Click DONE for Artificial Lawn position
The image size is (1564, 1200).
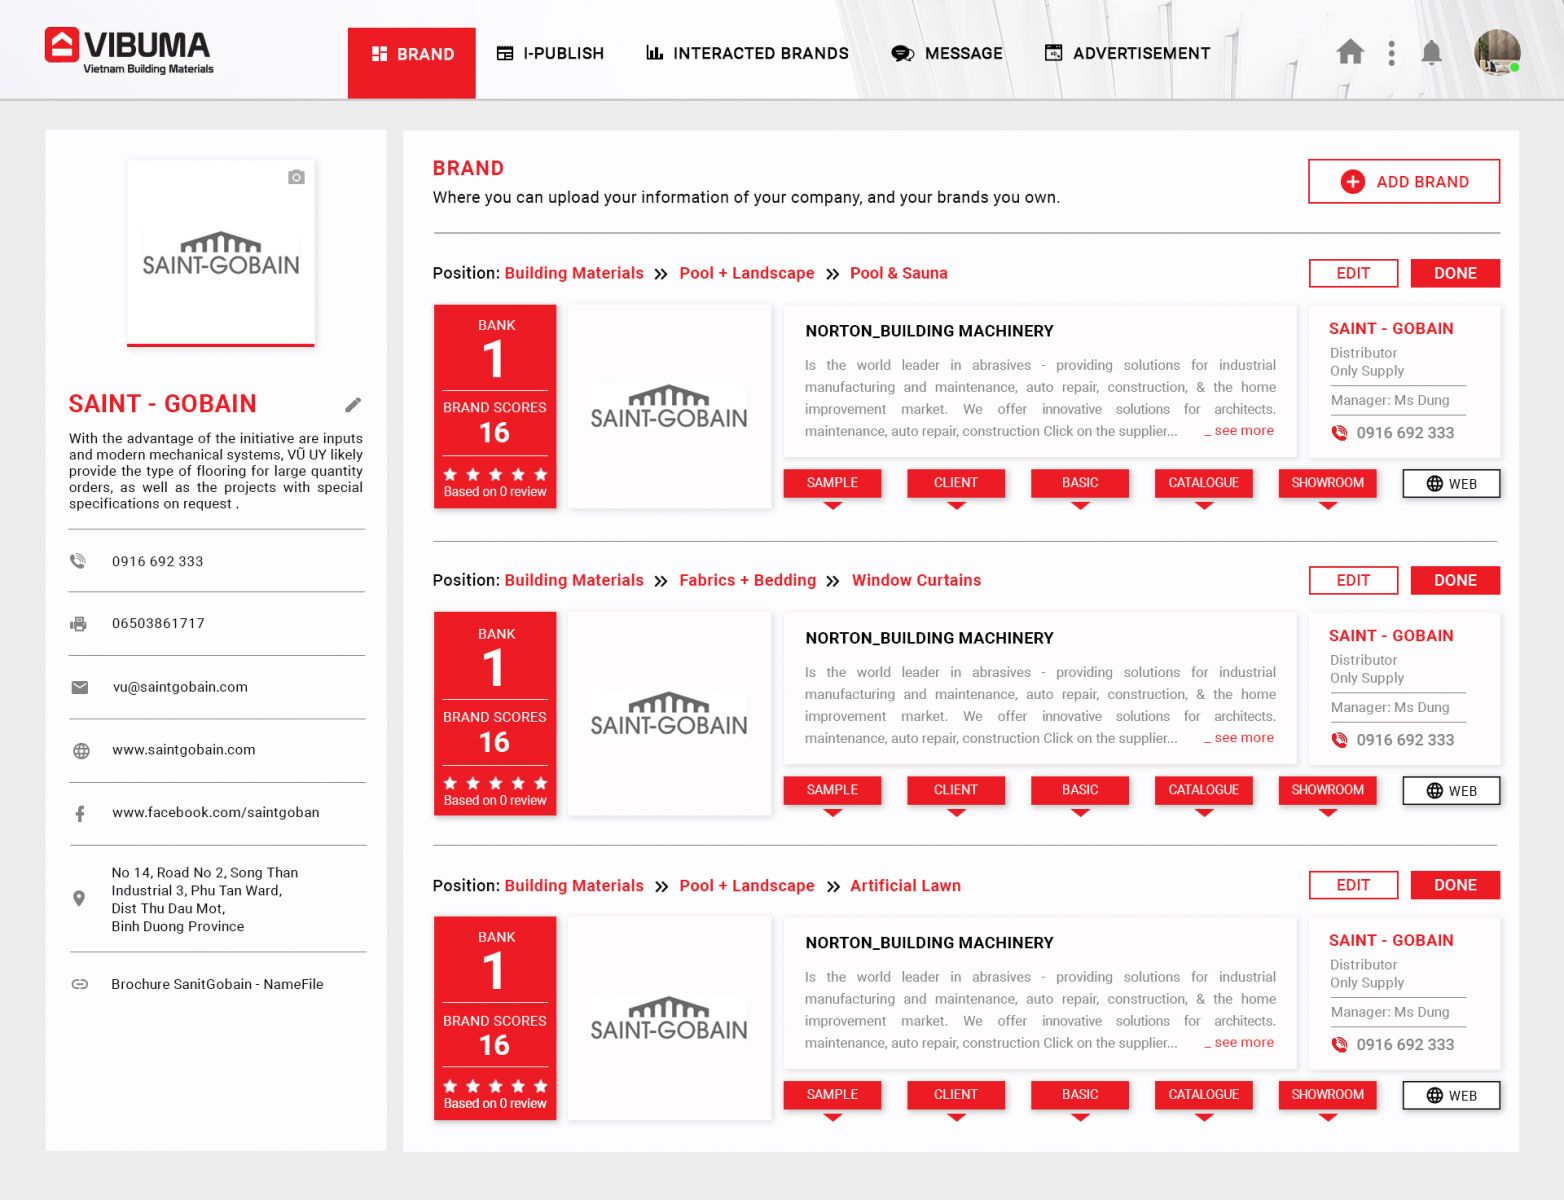coord(1455,885)
